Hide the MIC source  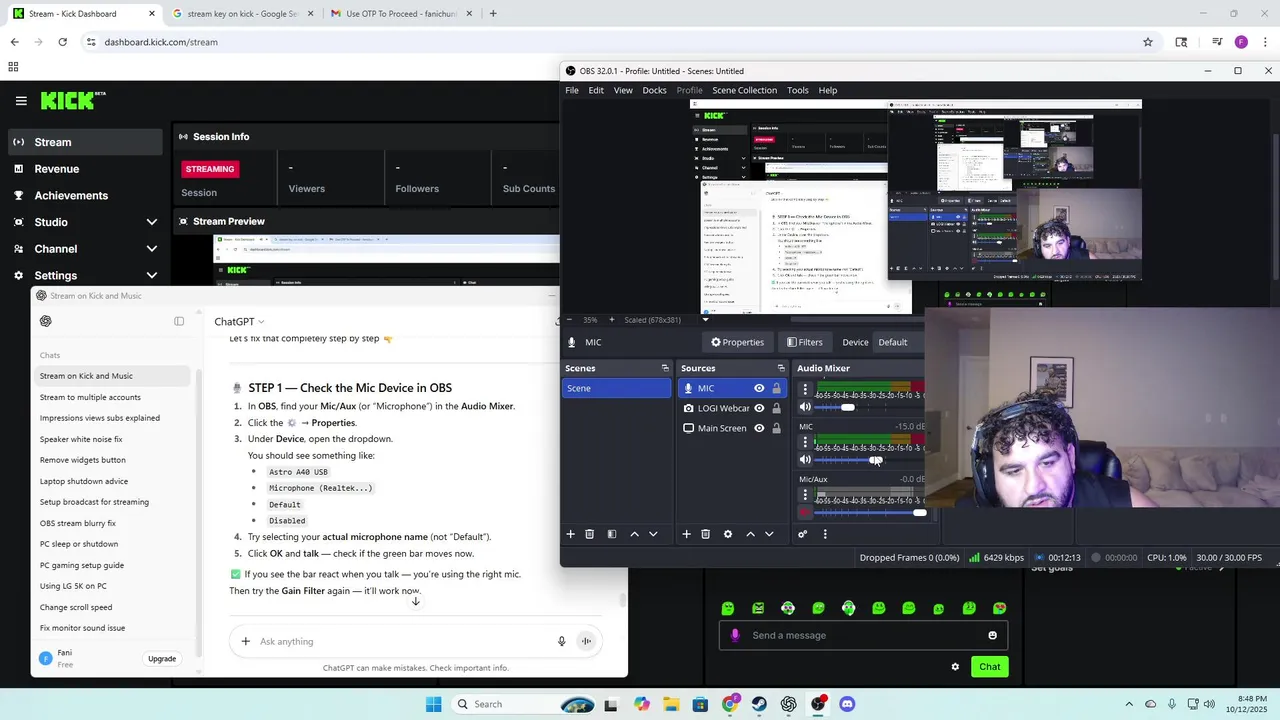coord(759,388)
